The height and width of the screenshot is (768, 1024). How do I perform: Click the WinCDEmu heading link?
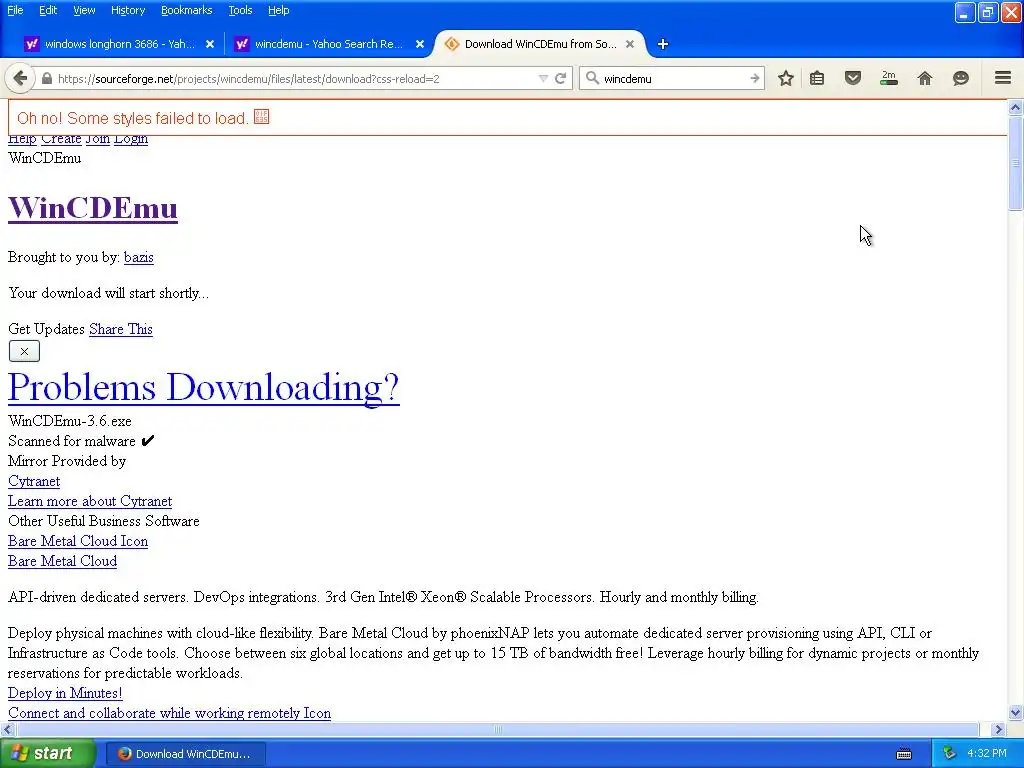coord(93,208)
